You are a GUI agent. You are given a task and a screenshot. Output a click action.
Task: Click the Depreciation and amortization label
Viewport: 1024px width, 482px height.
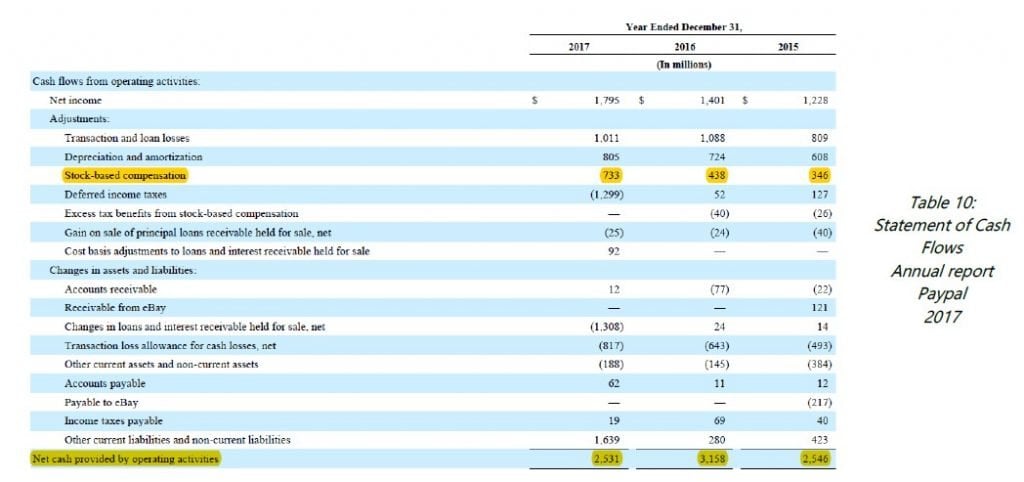pos(132,157)
